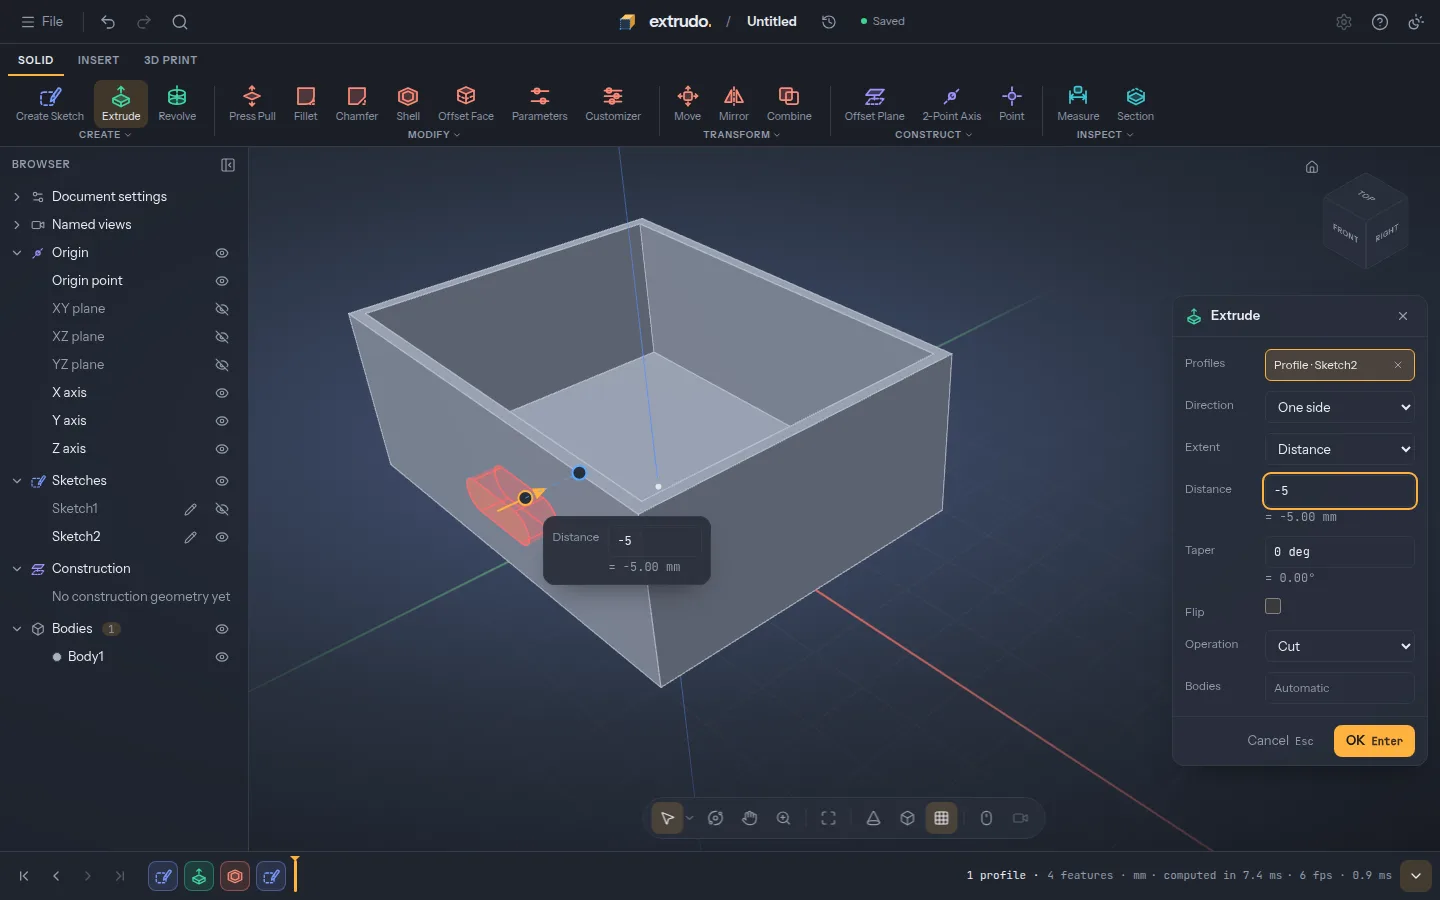1440x900 pixels.
Task: Expand Document settings node
Action: [x=17, y=197]
